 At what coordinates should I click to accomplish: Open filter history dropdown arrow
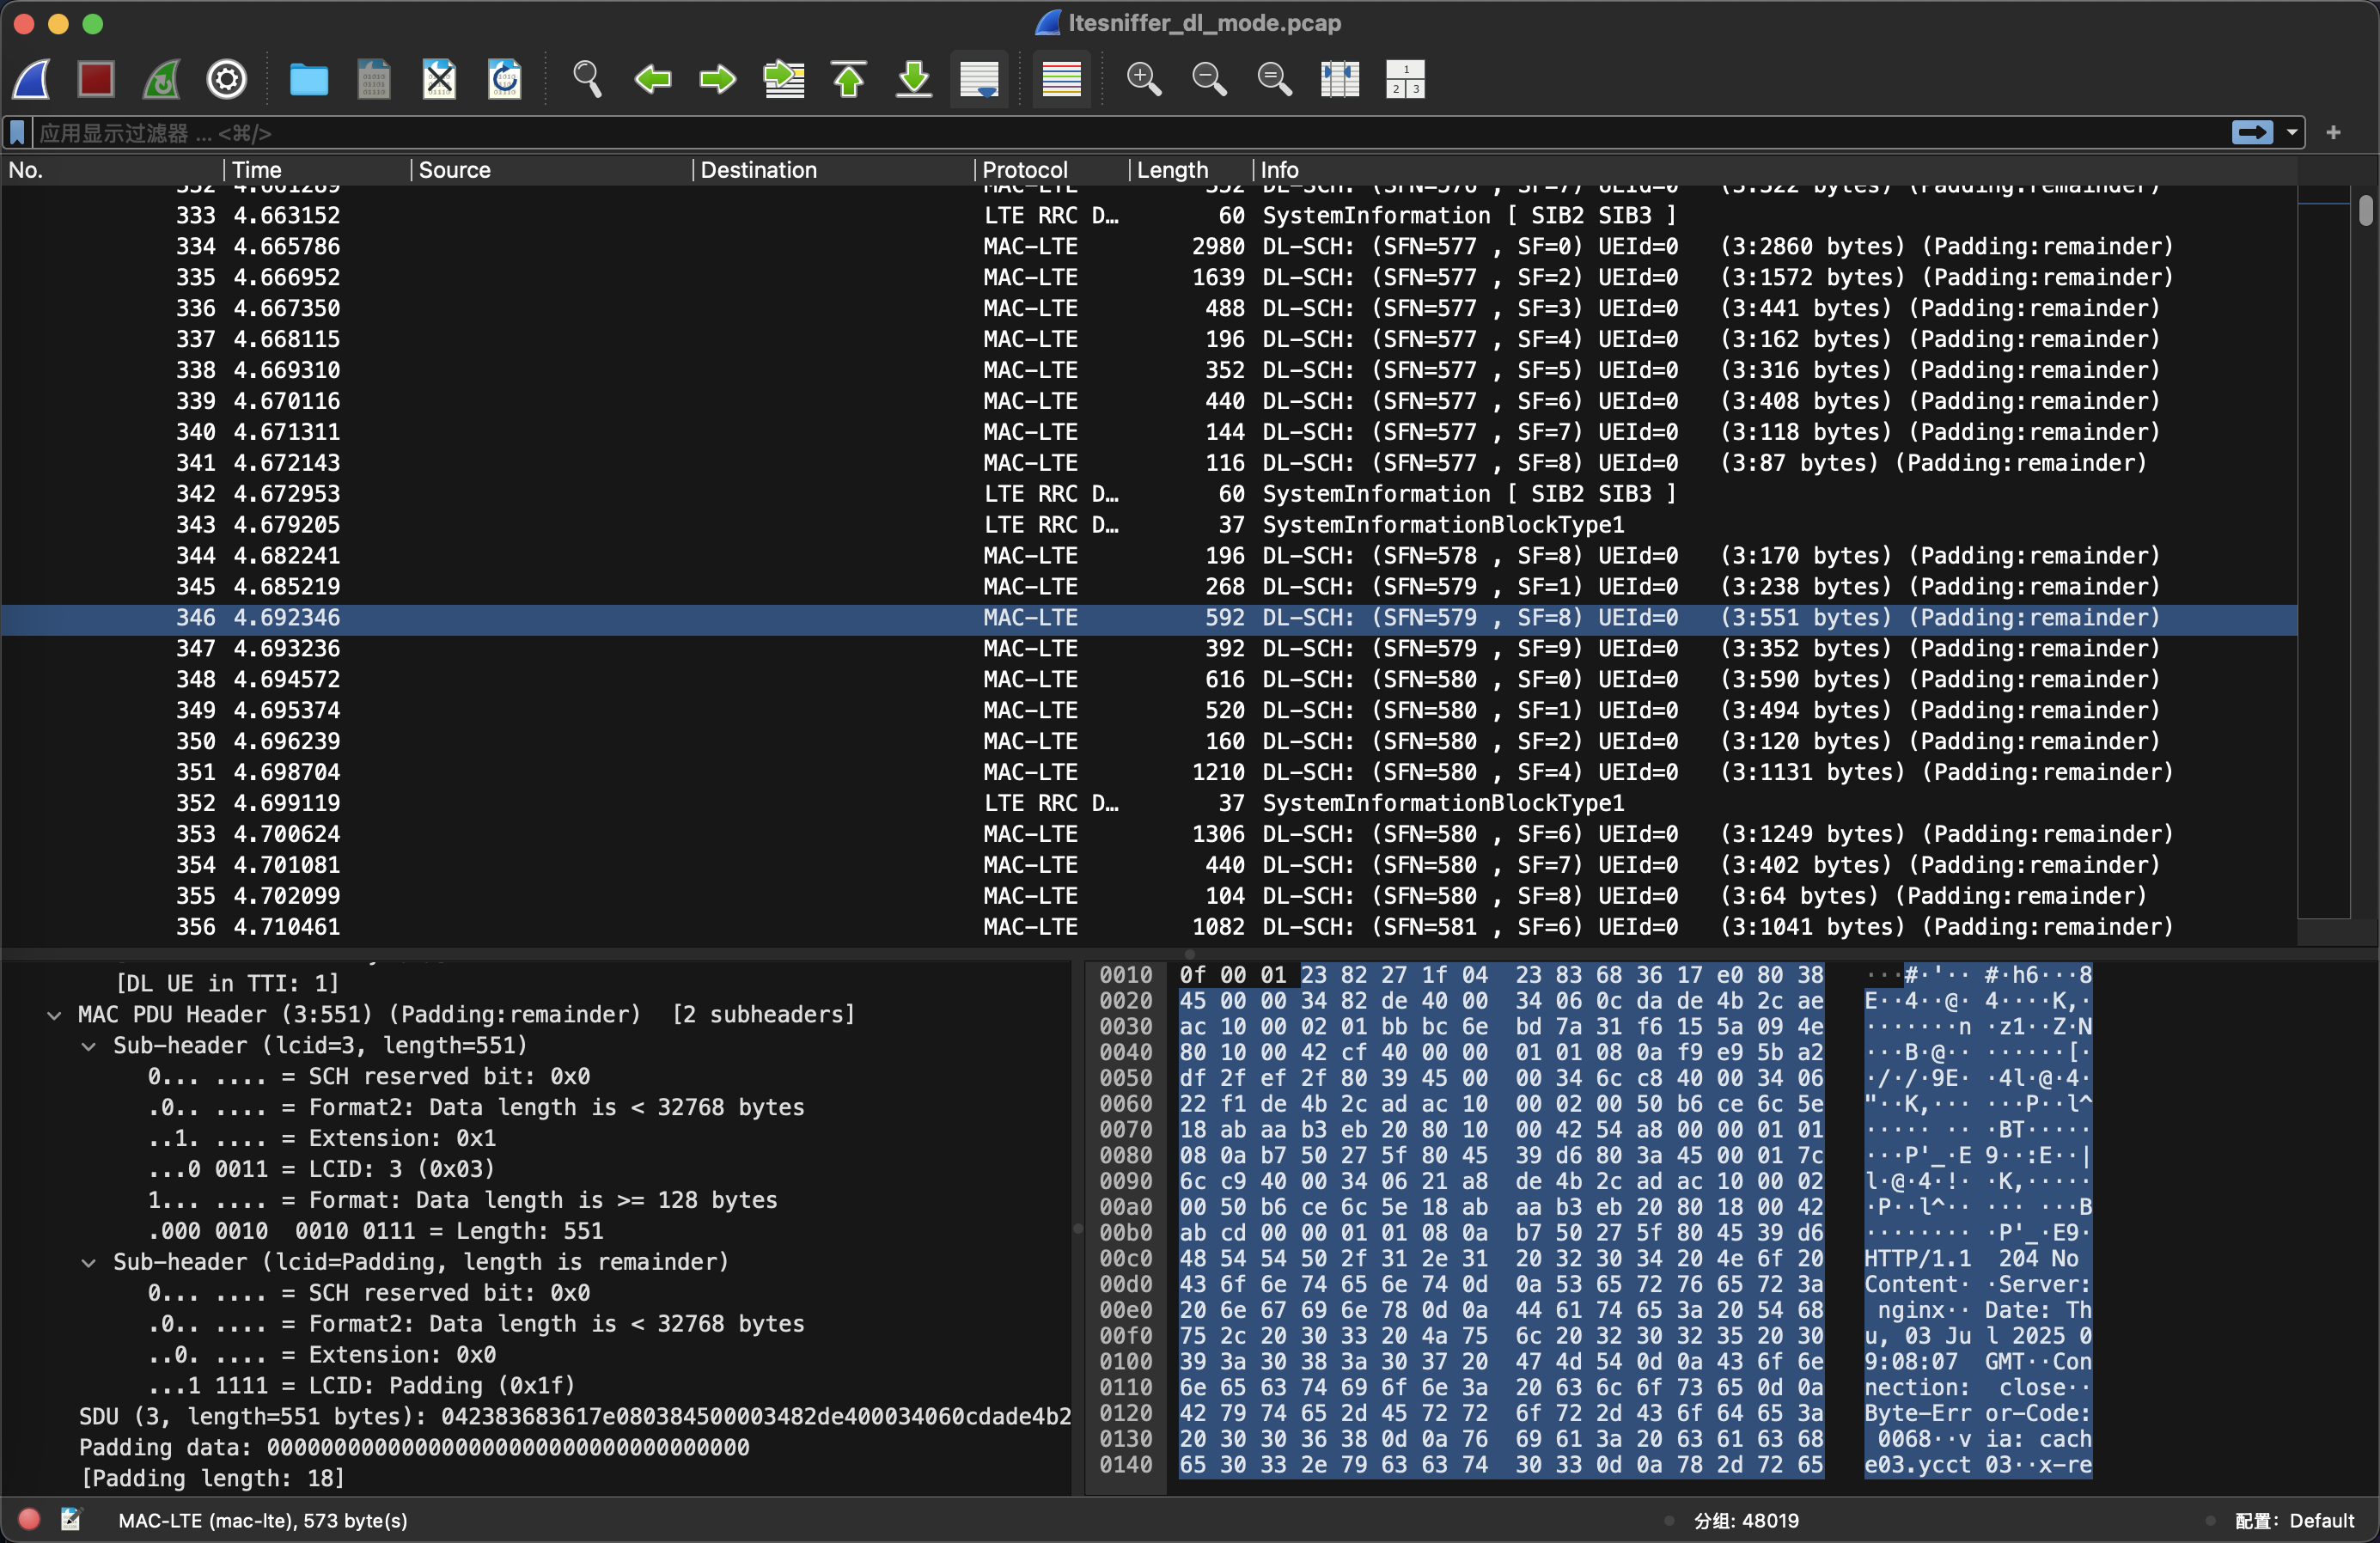(x=2292, y=132)
